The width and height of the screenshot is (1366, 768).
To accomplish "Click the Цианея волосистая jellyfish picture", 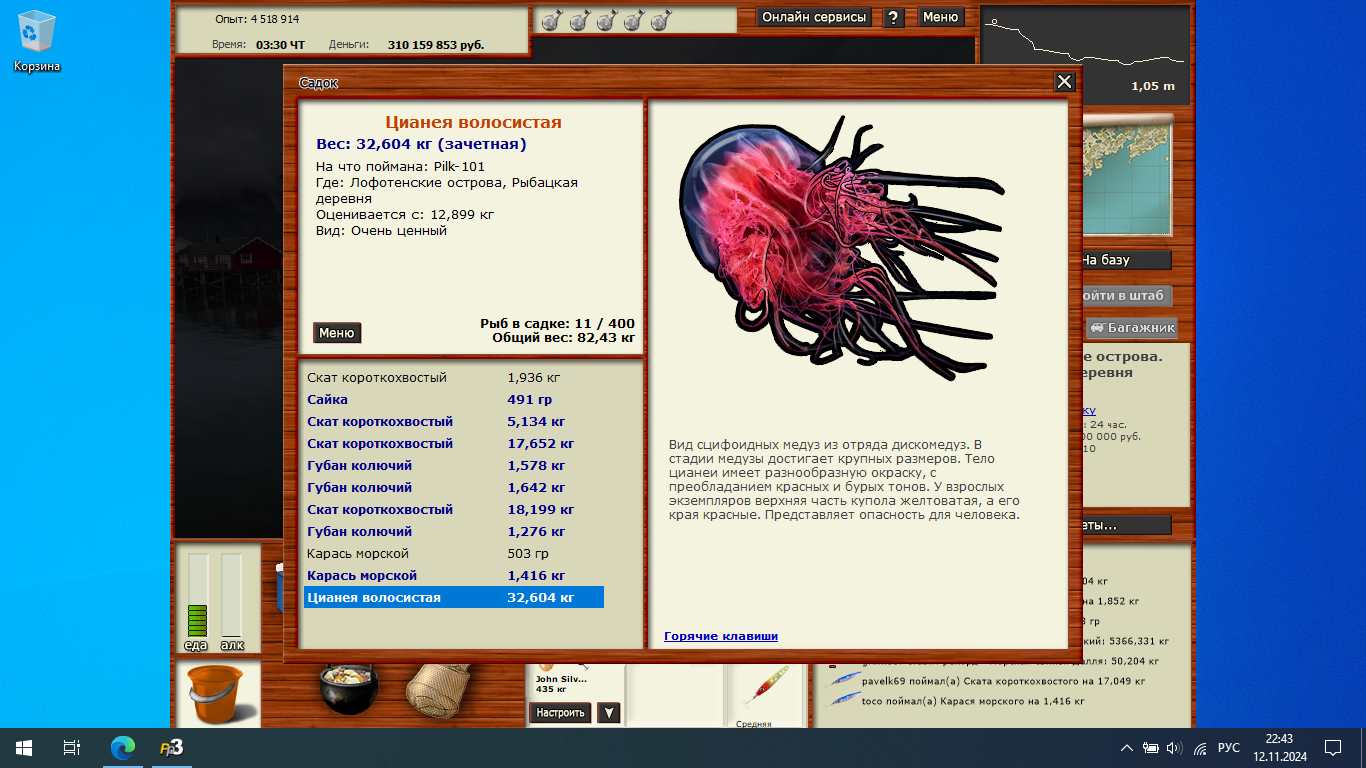I will (840, 250).
